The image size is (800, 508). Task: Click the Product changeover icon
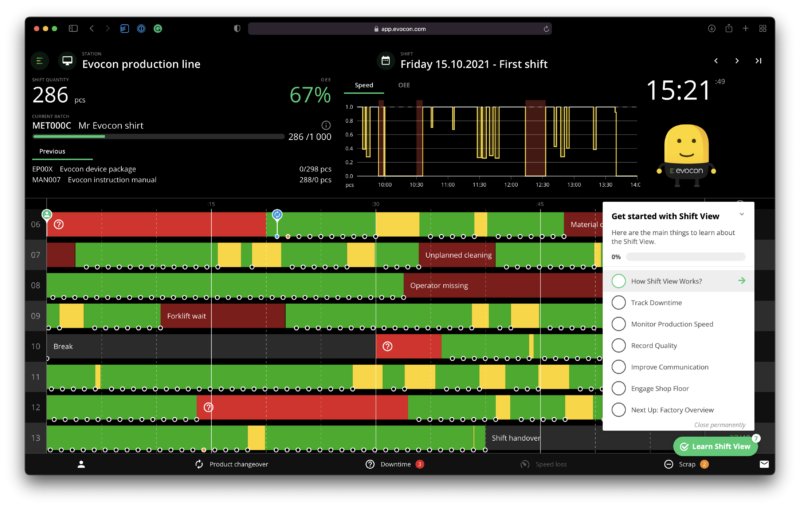[x=199, y=464]
